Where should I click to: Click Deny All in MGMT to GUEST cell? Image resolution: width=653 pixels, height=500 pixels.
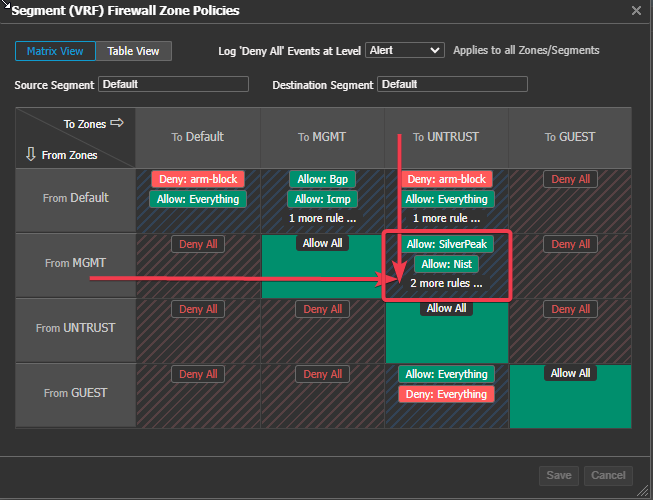[x=571, y=244]
